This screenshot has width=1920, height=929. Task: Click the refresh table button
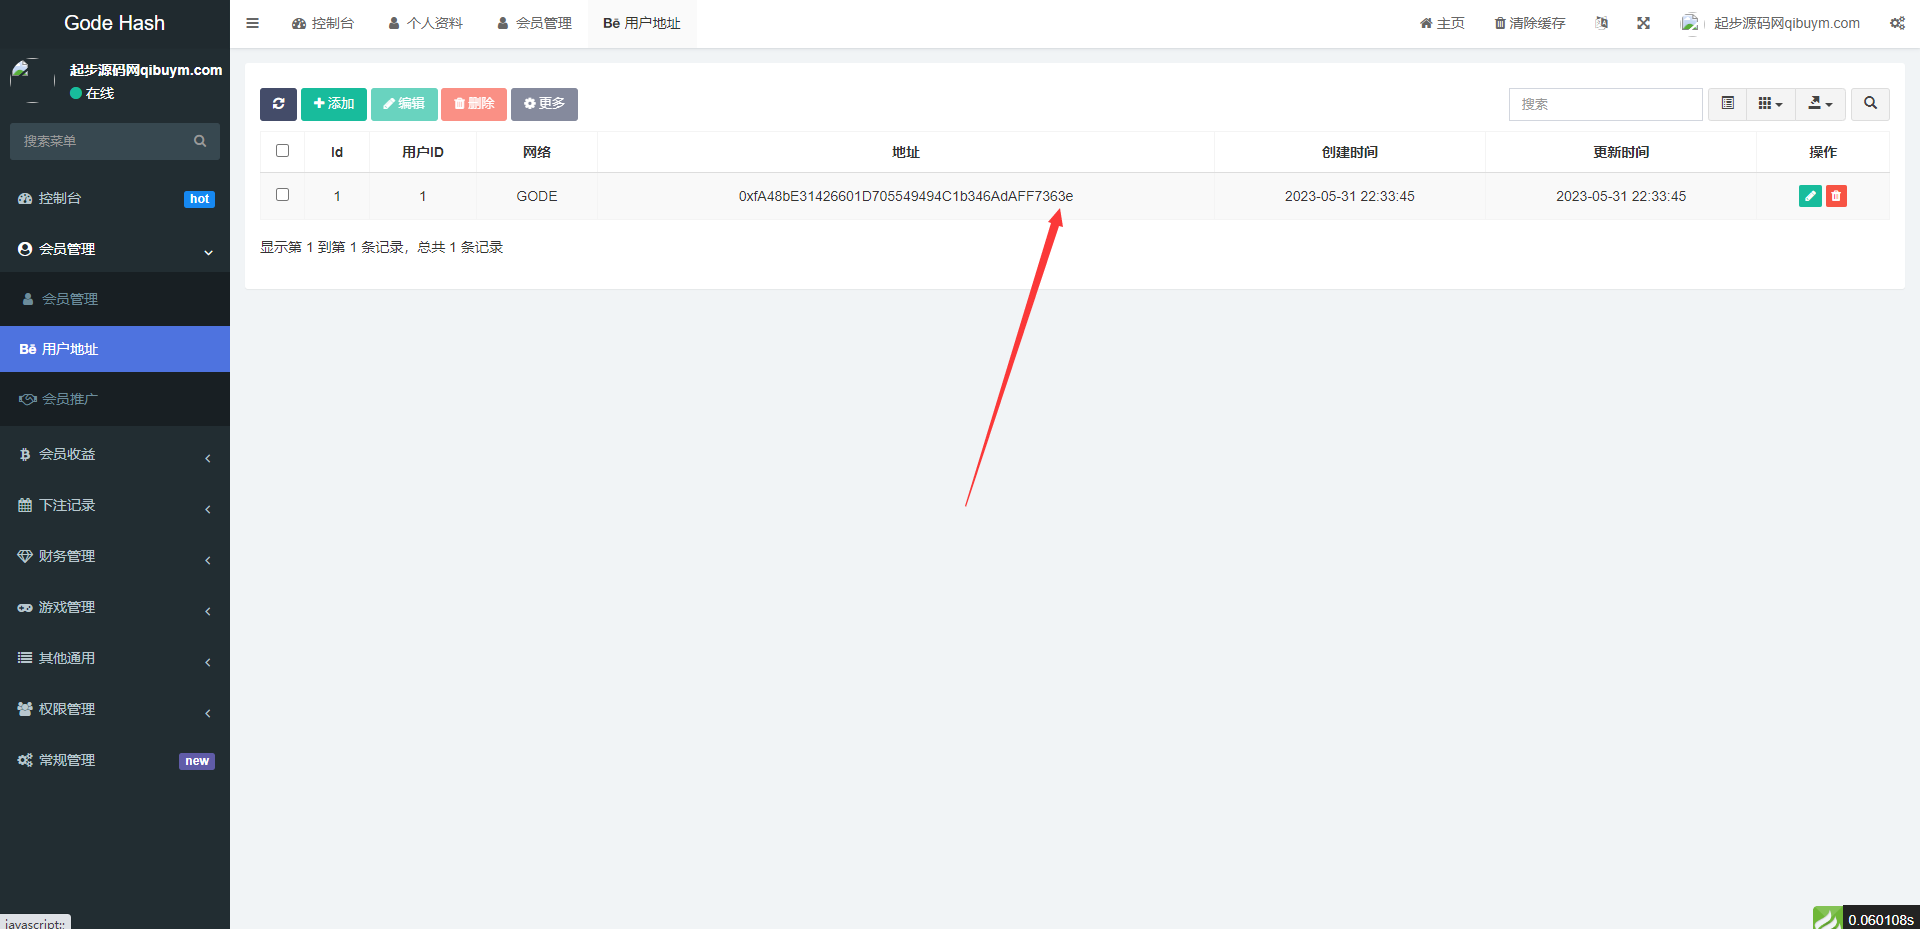278,104
